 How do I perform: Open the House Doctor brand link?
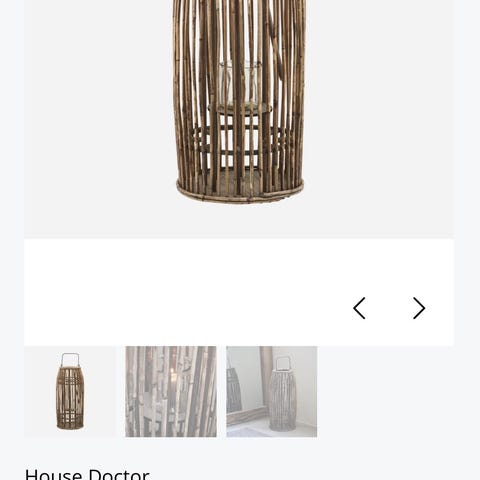point(87,473)
